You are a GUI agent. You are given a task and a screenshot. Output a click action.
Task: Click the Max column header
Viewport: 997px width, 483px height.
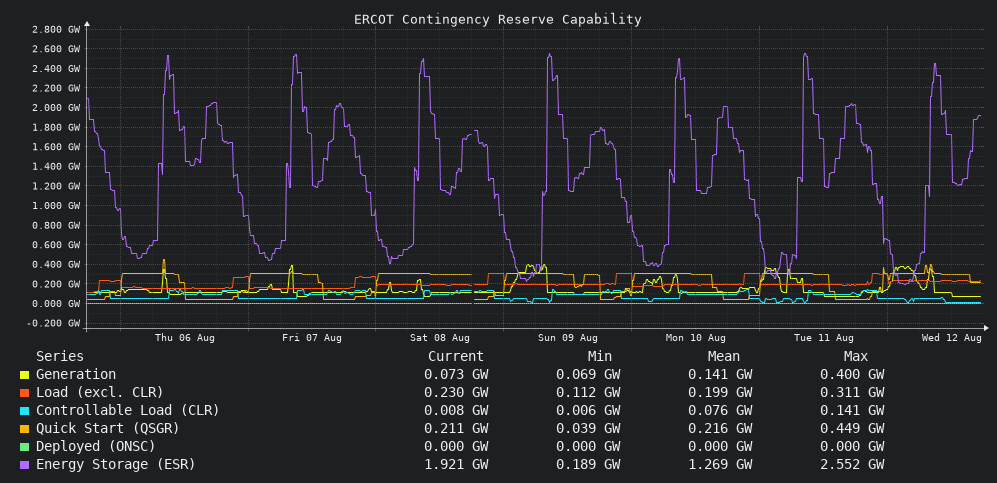click(856, 357)
